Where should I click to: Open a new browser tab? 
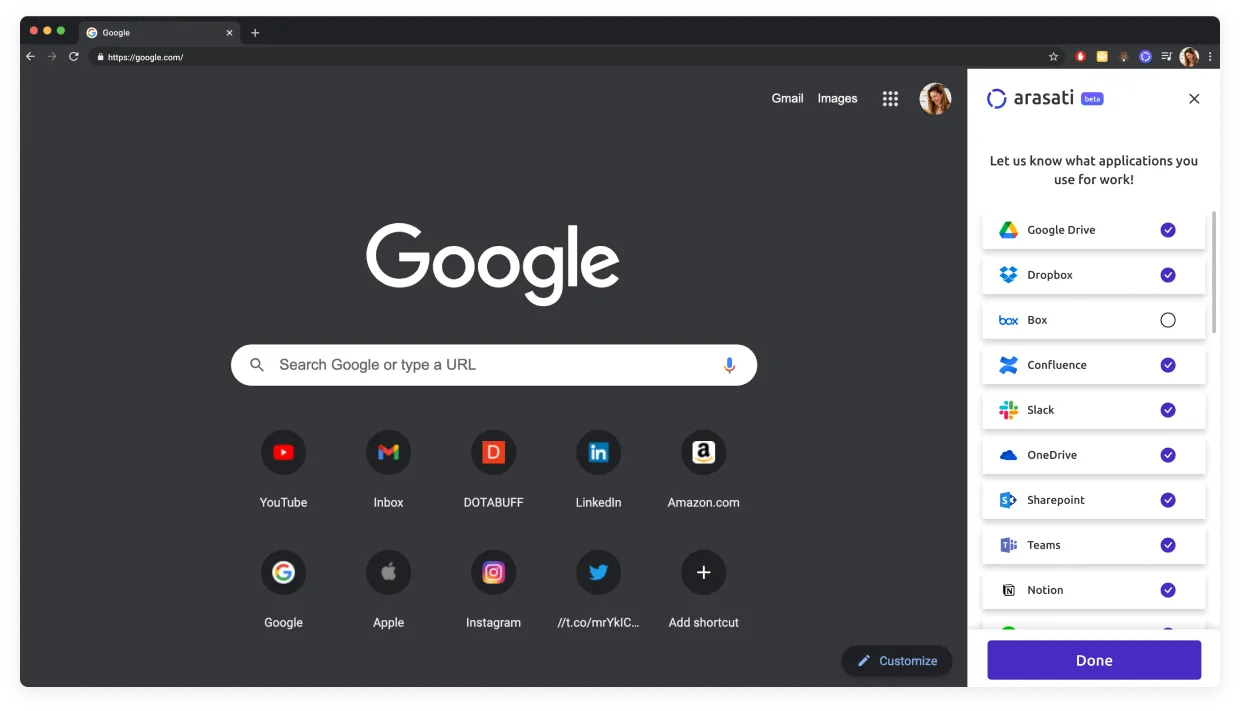[255, 33]
